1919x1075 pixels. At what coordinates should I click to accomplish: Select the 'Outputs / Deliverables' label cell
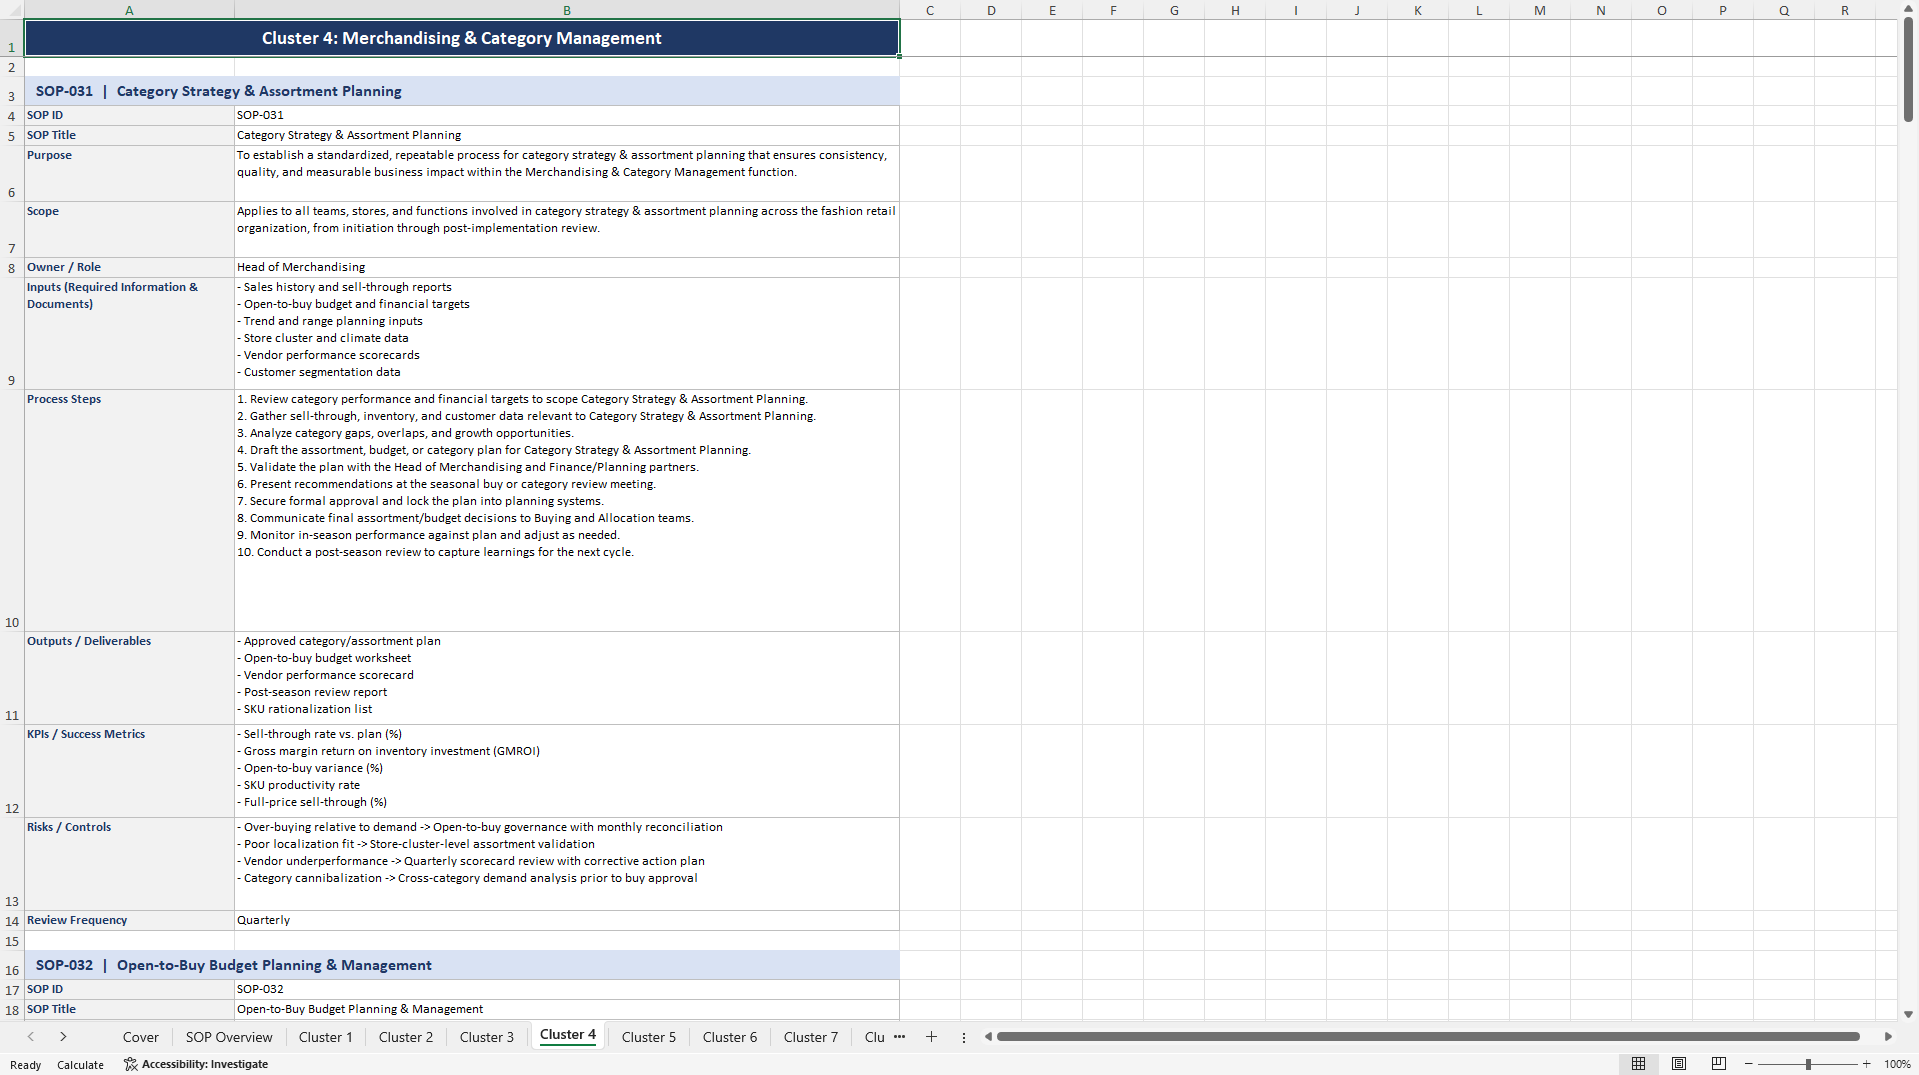pyautogui.click(x=129, y=678)
